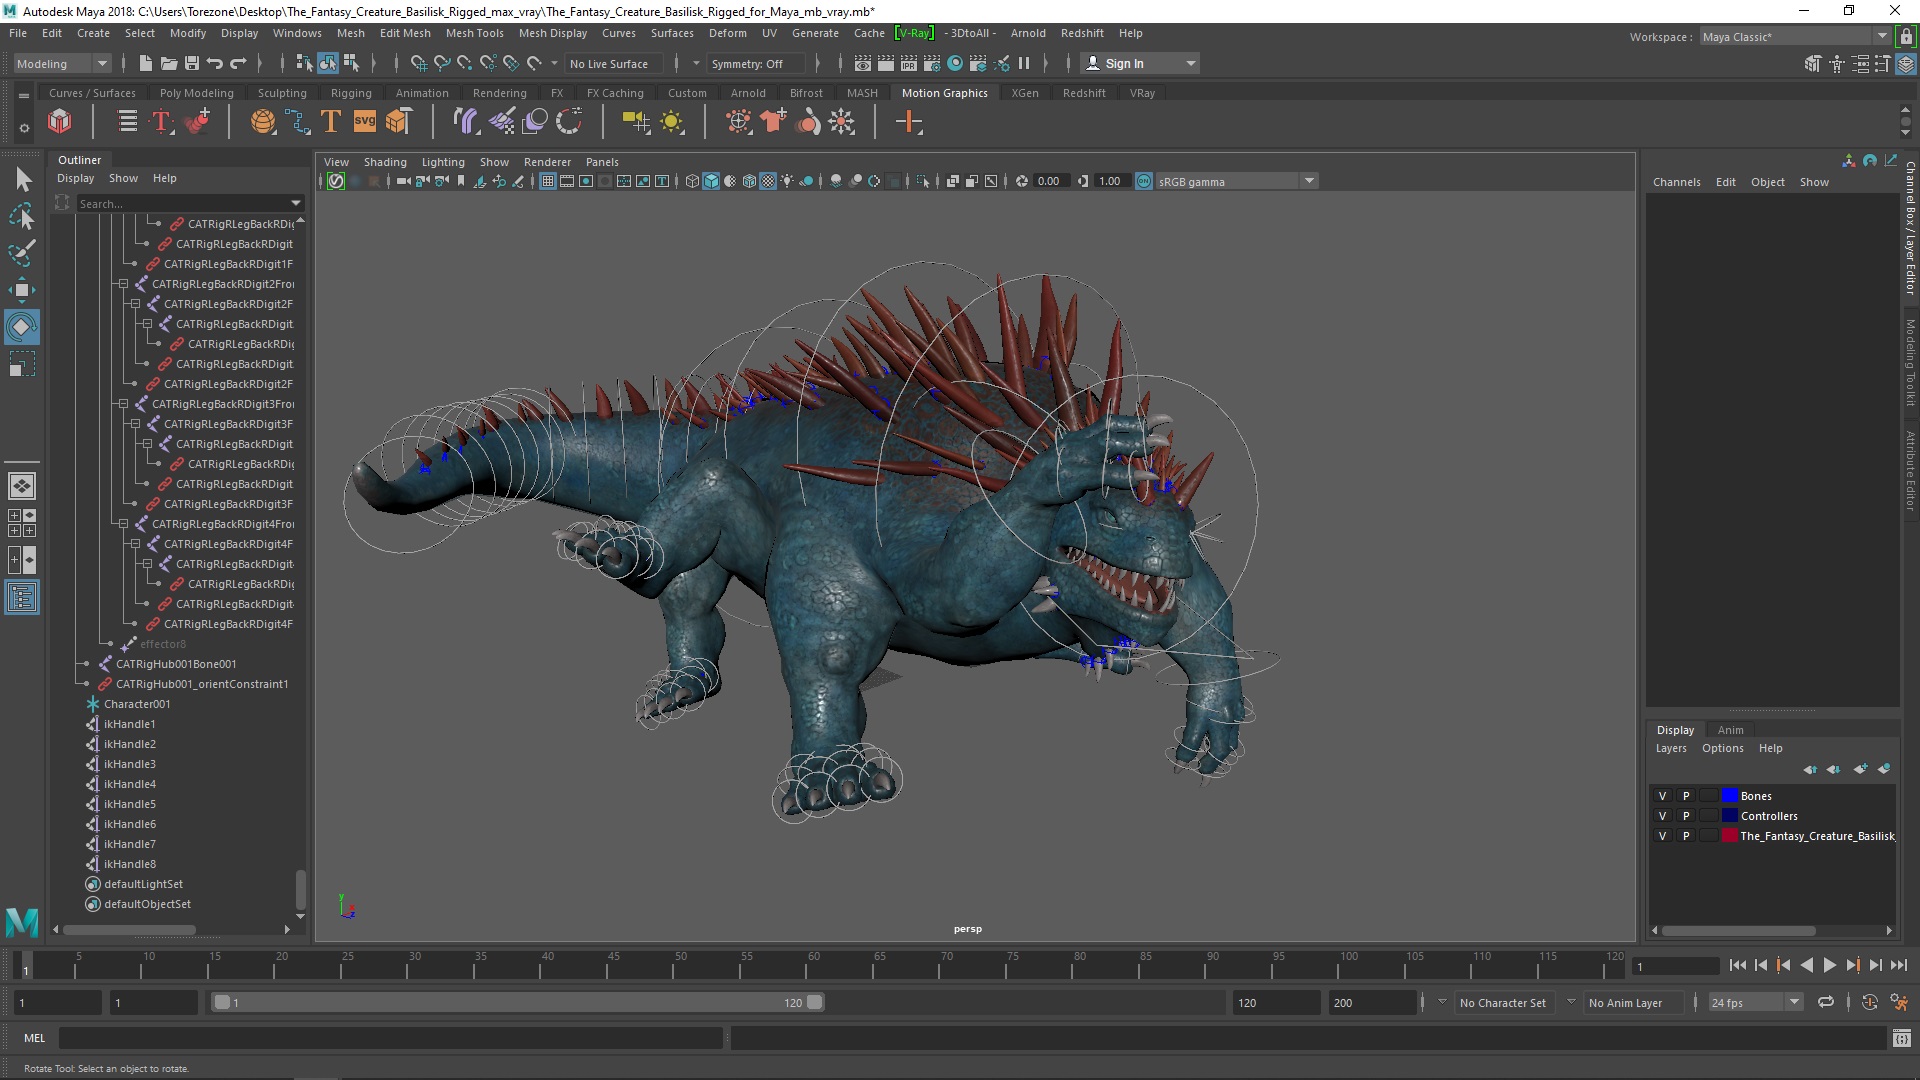This screenshot has width=1920, height=1080.
Task: Click the Play forwards button
Action: coord(1829,965)
